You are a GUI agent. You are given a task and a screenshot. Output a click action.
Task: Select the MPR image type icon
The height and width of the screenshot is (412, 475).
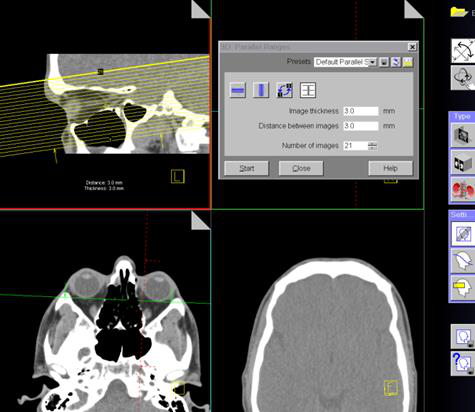tap(463, 135)
